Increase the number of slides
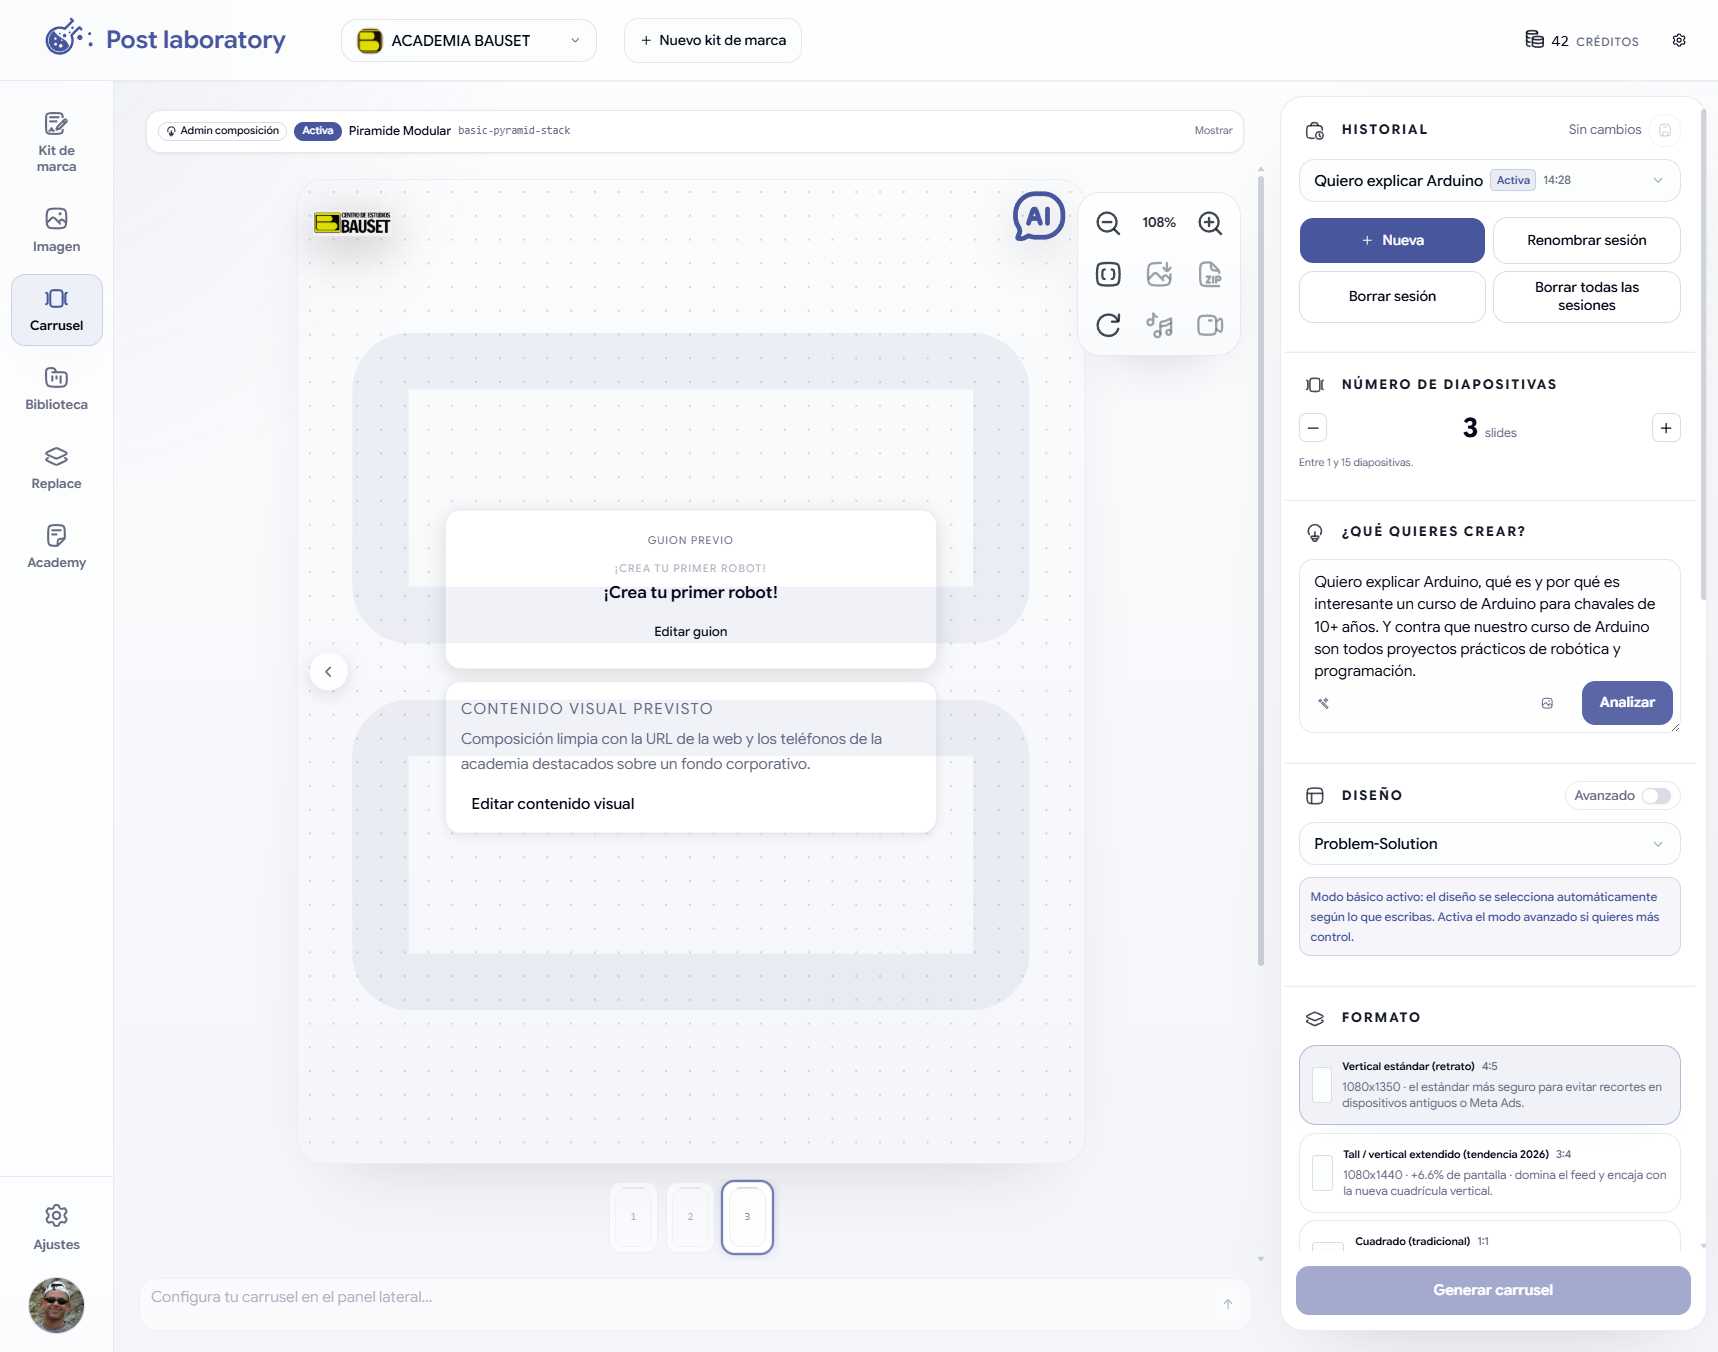1718x1352 pixels. click(x=1666, y=428)
